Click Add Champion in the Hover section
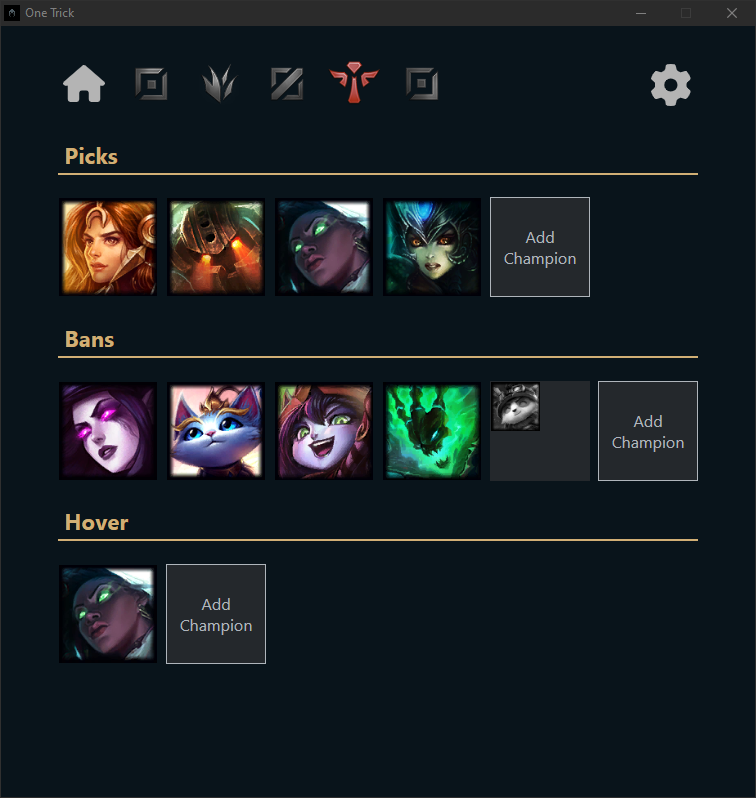 (x=216, y=614)
